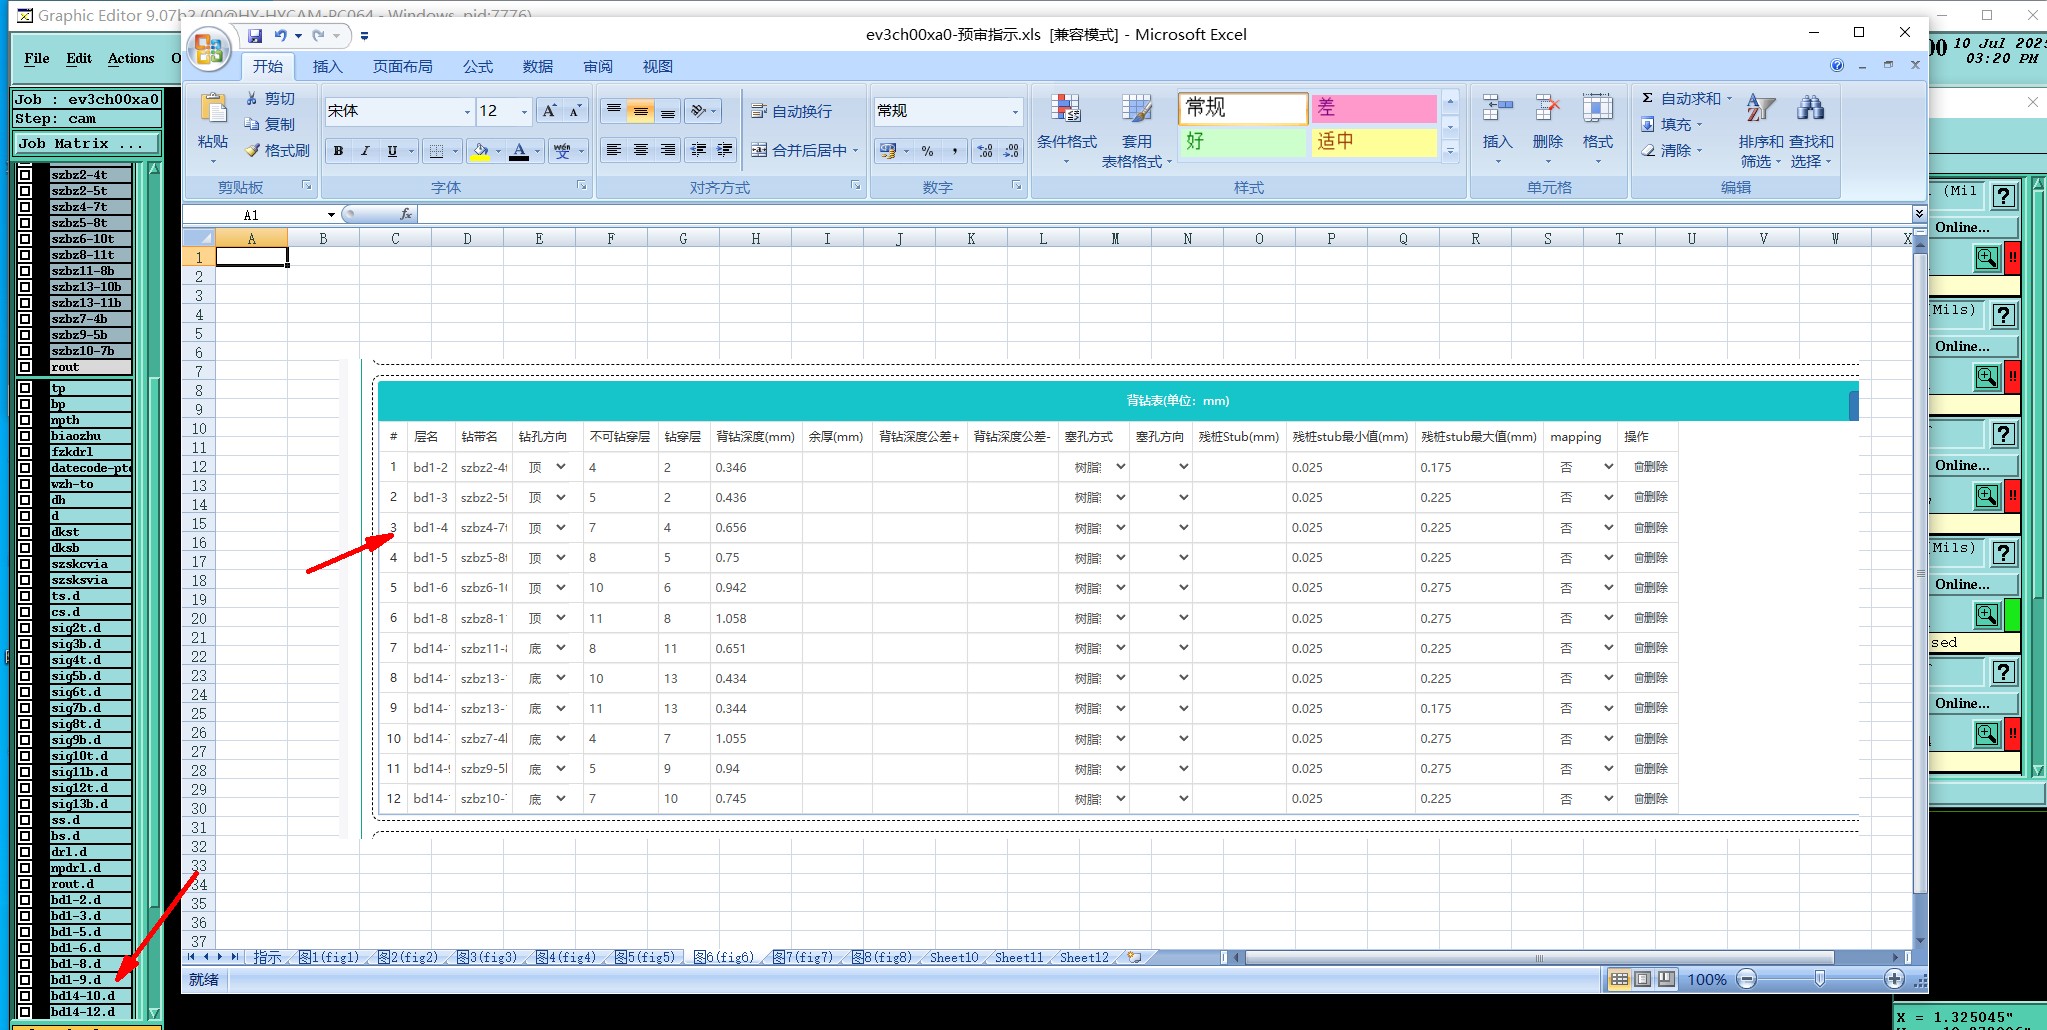Open the File menu in Graphic Editor
Viewport: 2047px width, 1030px height.
click(x=37, y=58)
